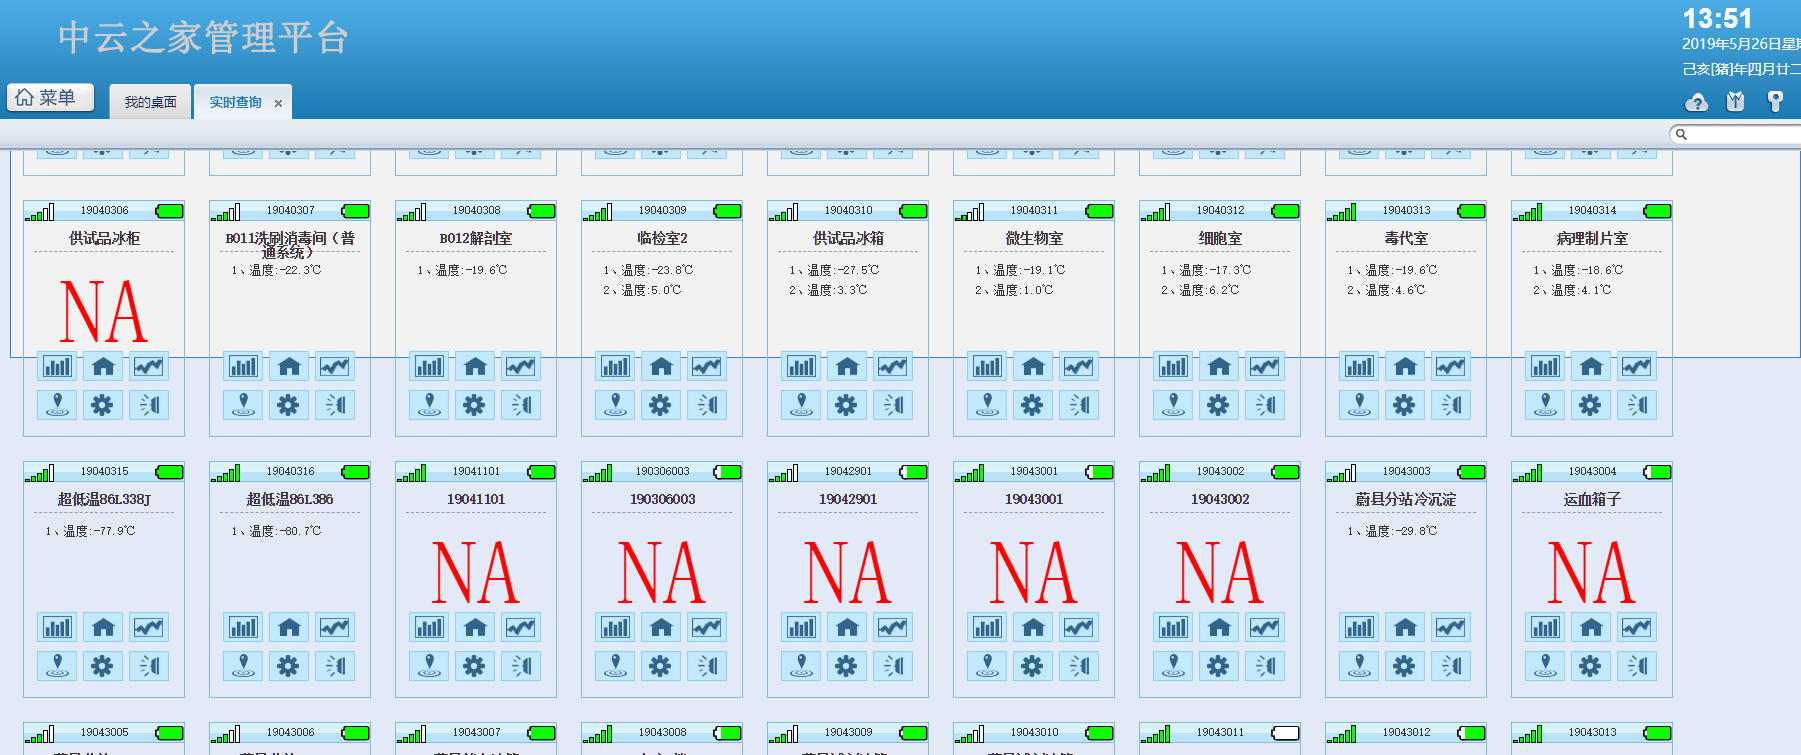The height and width of the screenshot is (755, 1801).
Task: Select the 供试品冰柜 device title
Action: pyautogui.click(x=104, y=239)
